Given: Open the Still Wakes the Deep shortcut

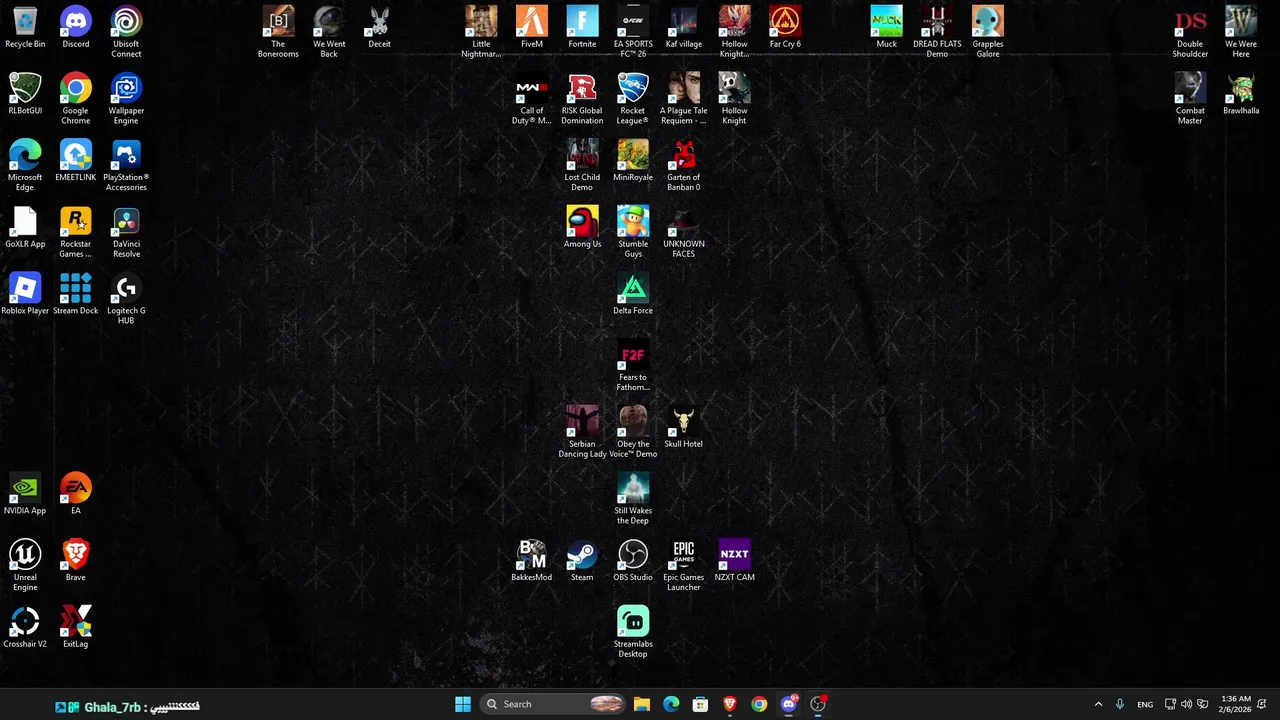Looking at the screenshot, I should [x=633, y=498].
